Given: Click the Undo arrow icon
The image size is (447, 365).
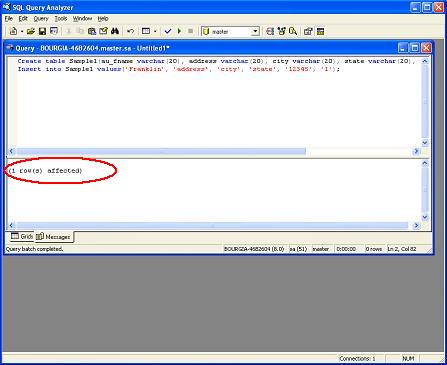Looking at the screenshot, I should 131,31.
